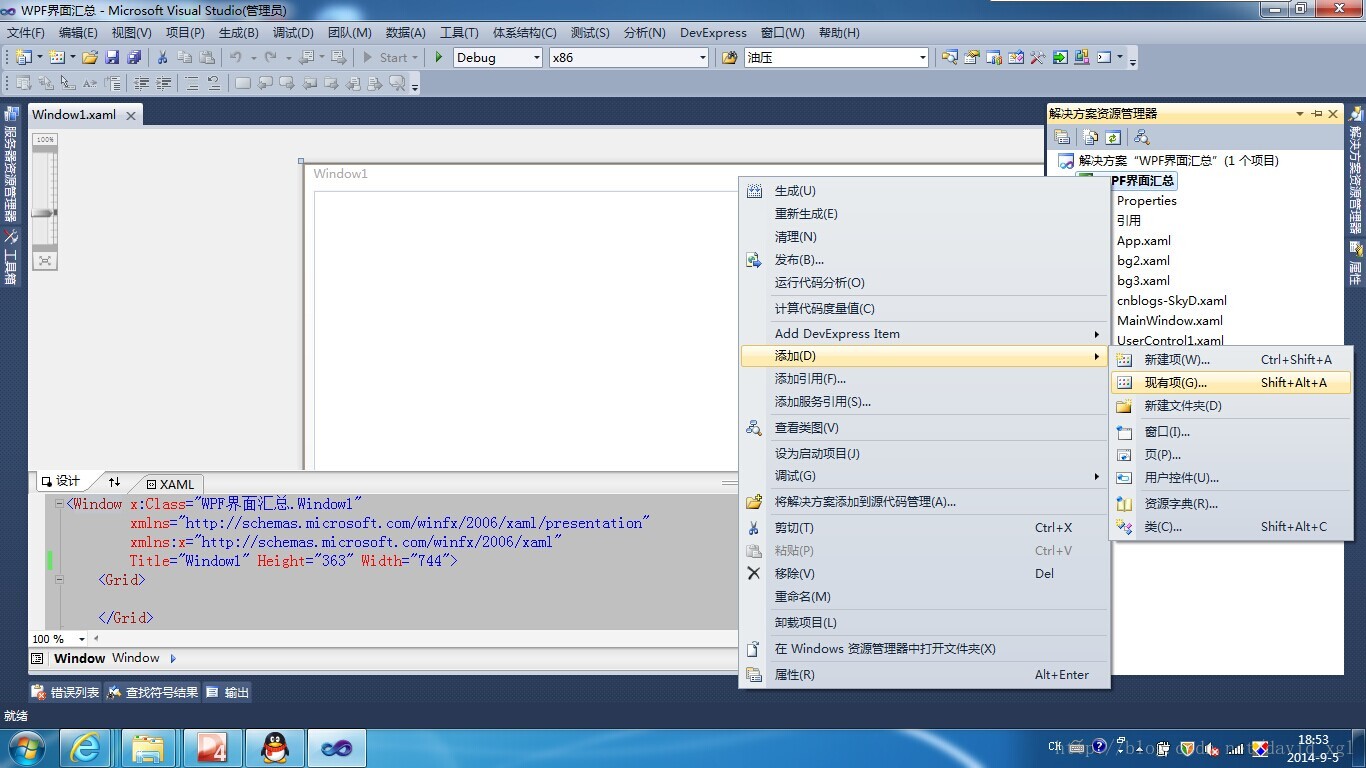Image resolution: width=1366 pixels, height=768 pixels.
Task: Click the Comment Out Lines toolbar icon
Action: (192, 83)
